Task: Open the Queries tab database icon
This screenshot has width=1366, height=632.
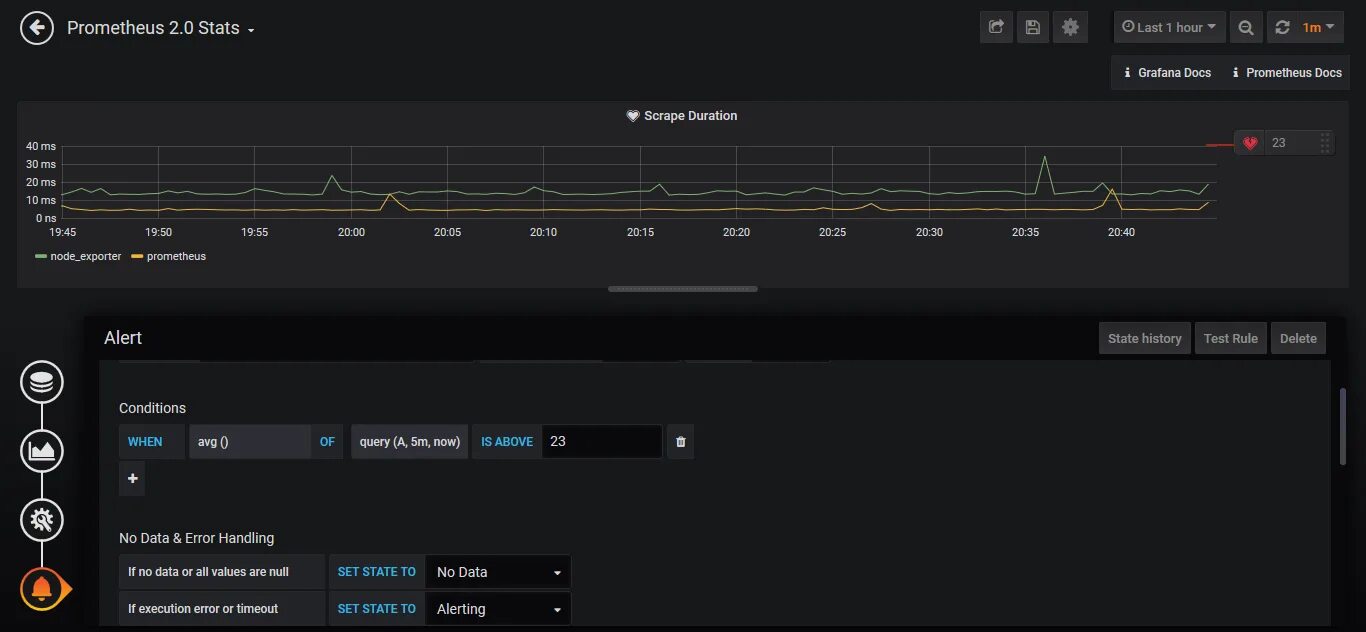Action: pos(42,382)
